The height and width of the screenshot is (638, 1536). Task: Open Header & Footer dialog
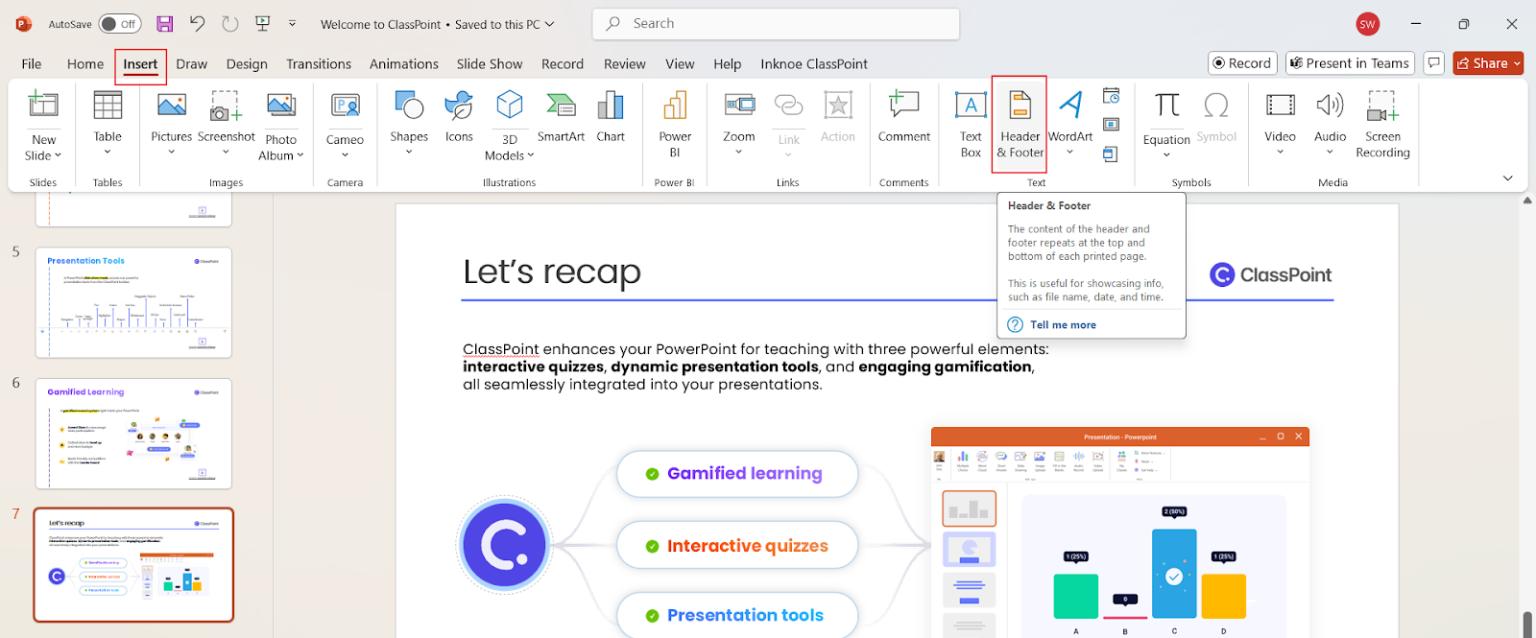[1019, 122]
